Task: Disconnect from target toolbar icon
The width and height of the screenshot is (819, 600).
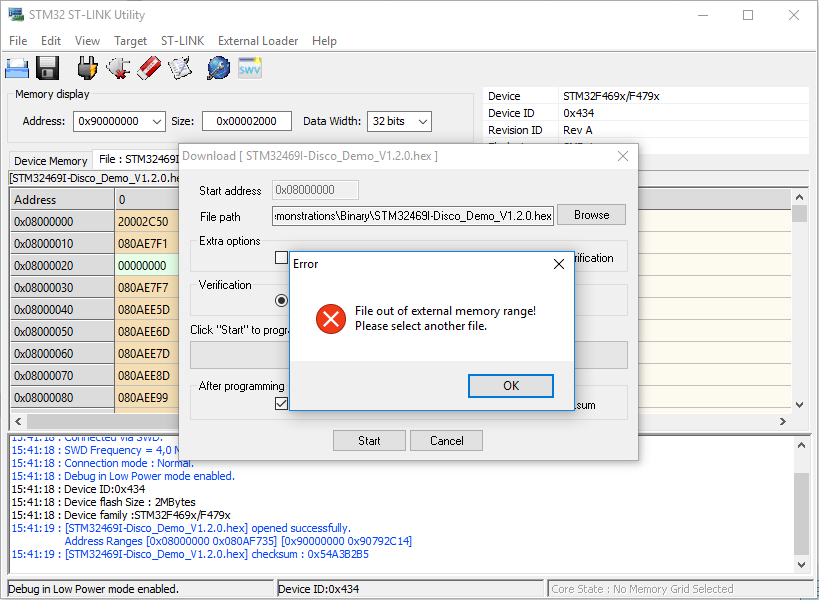Action: pyautogui.click(x=119, y=68)
